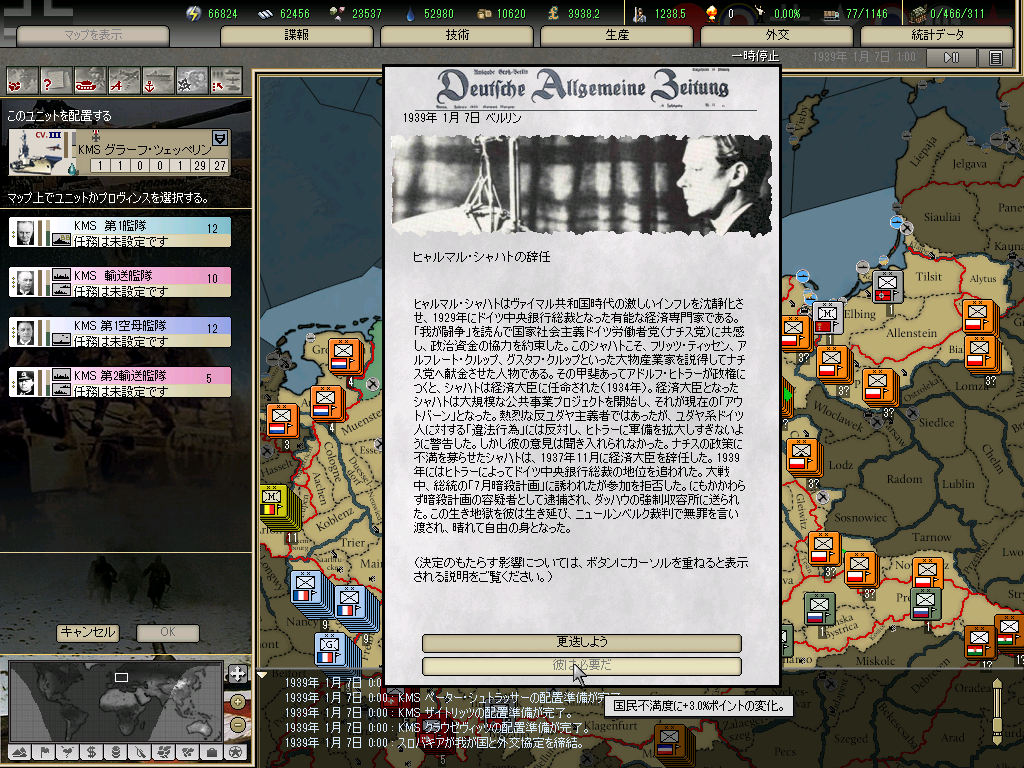Open the 統計データ statistics tab
The image size is (1024, 768).
937,35
